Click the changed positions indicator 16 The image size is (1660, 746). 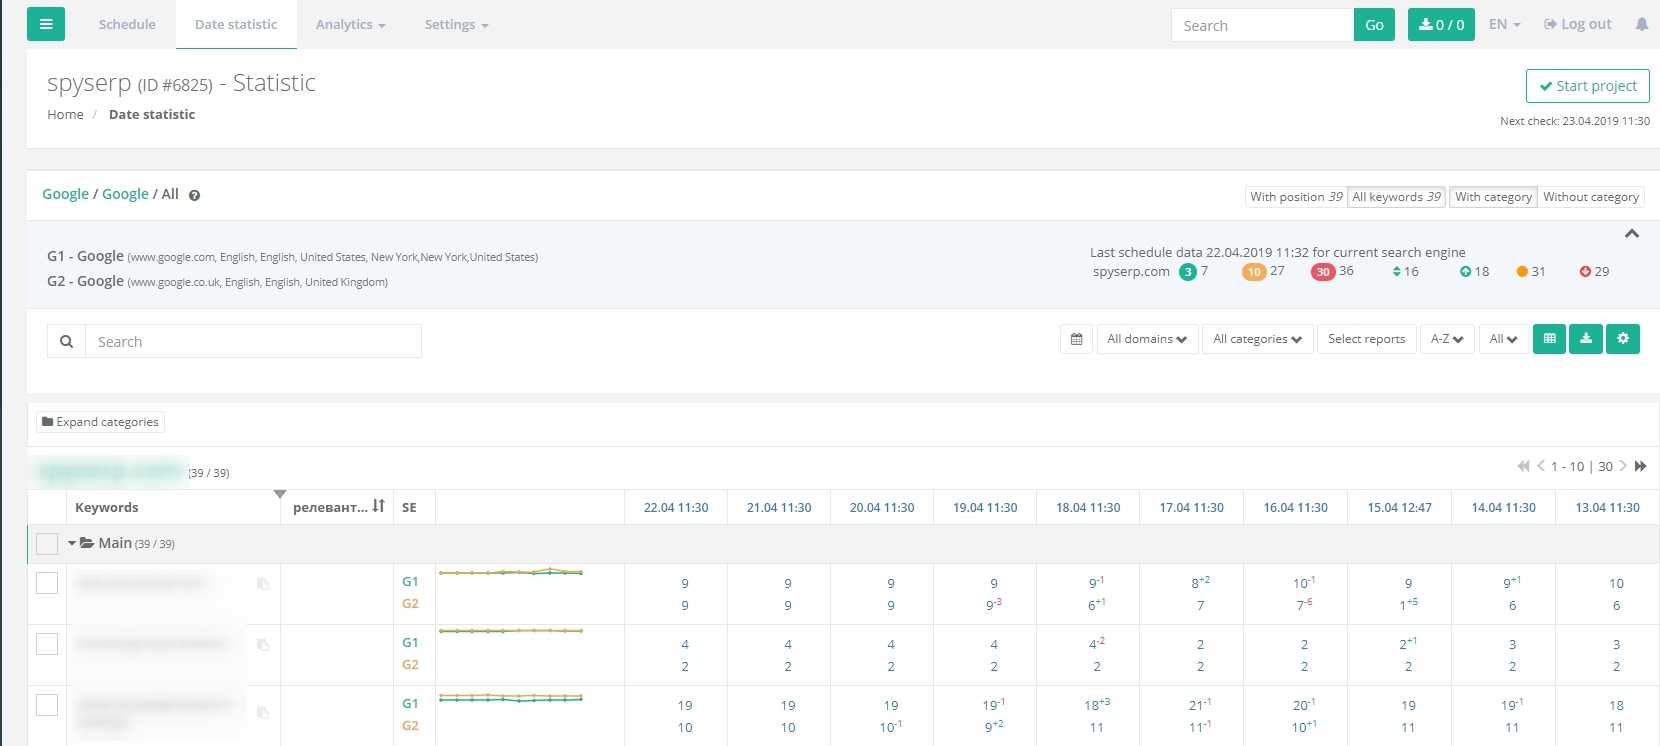[1405, 271]
